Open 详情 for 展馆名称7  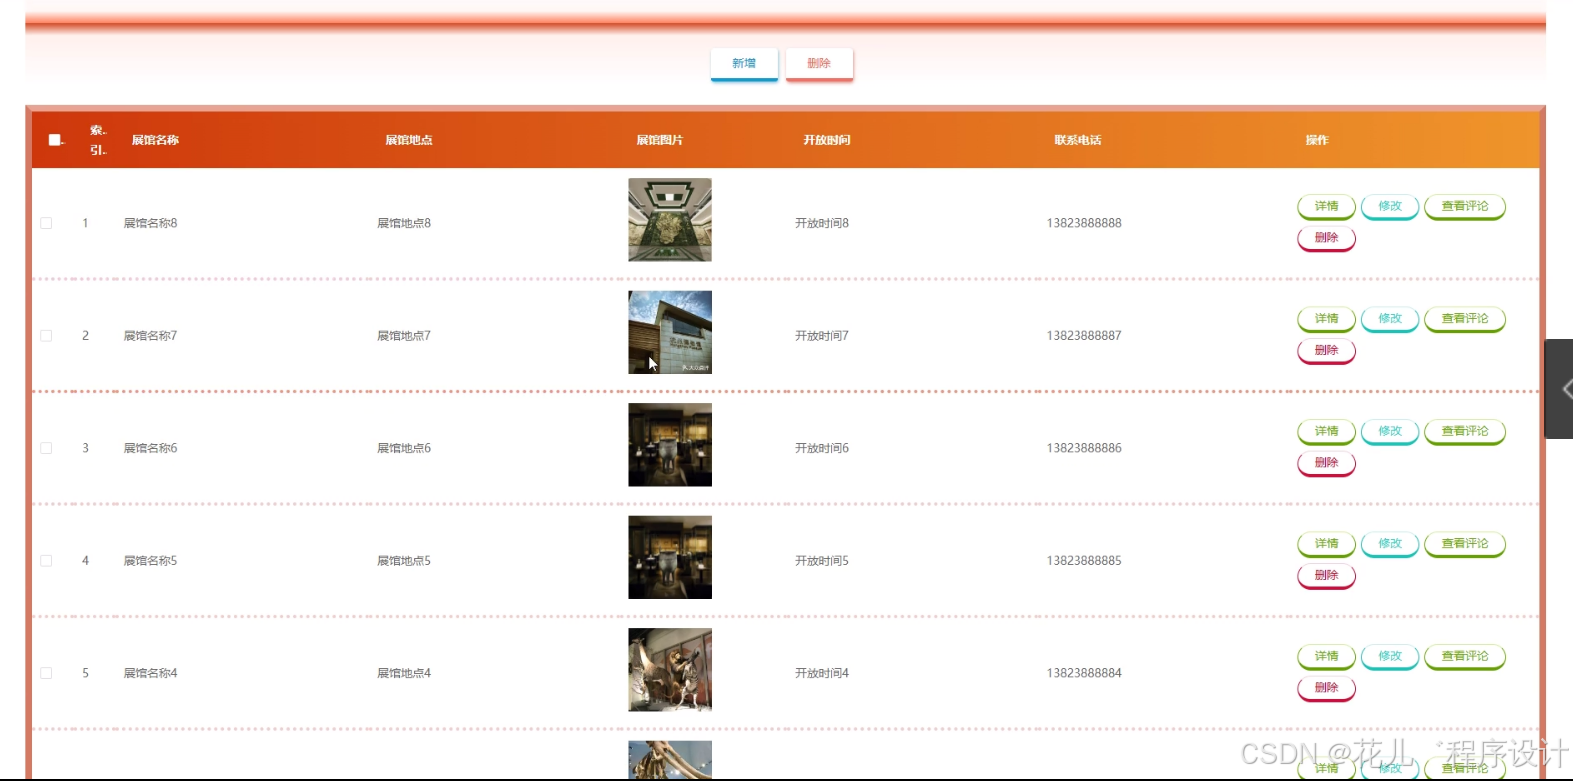pyautogui.click(x=1326, y=319)
